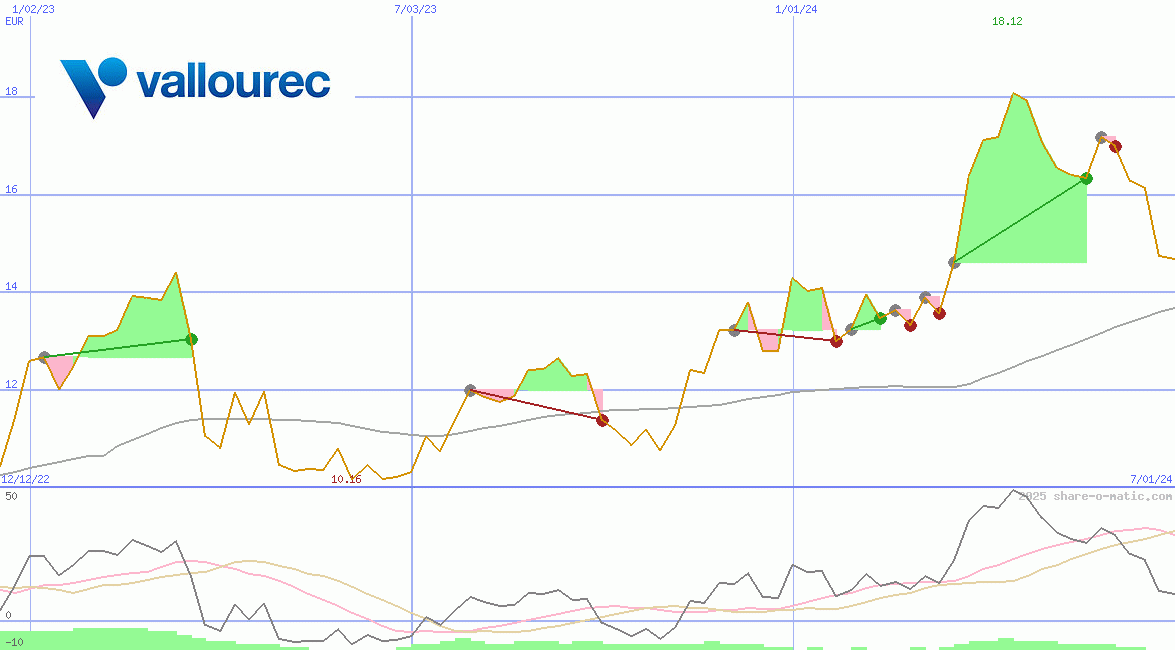Click the 7/01/24 end date label
Screen dimensions: 1175x650
point(1151,479)
